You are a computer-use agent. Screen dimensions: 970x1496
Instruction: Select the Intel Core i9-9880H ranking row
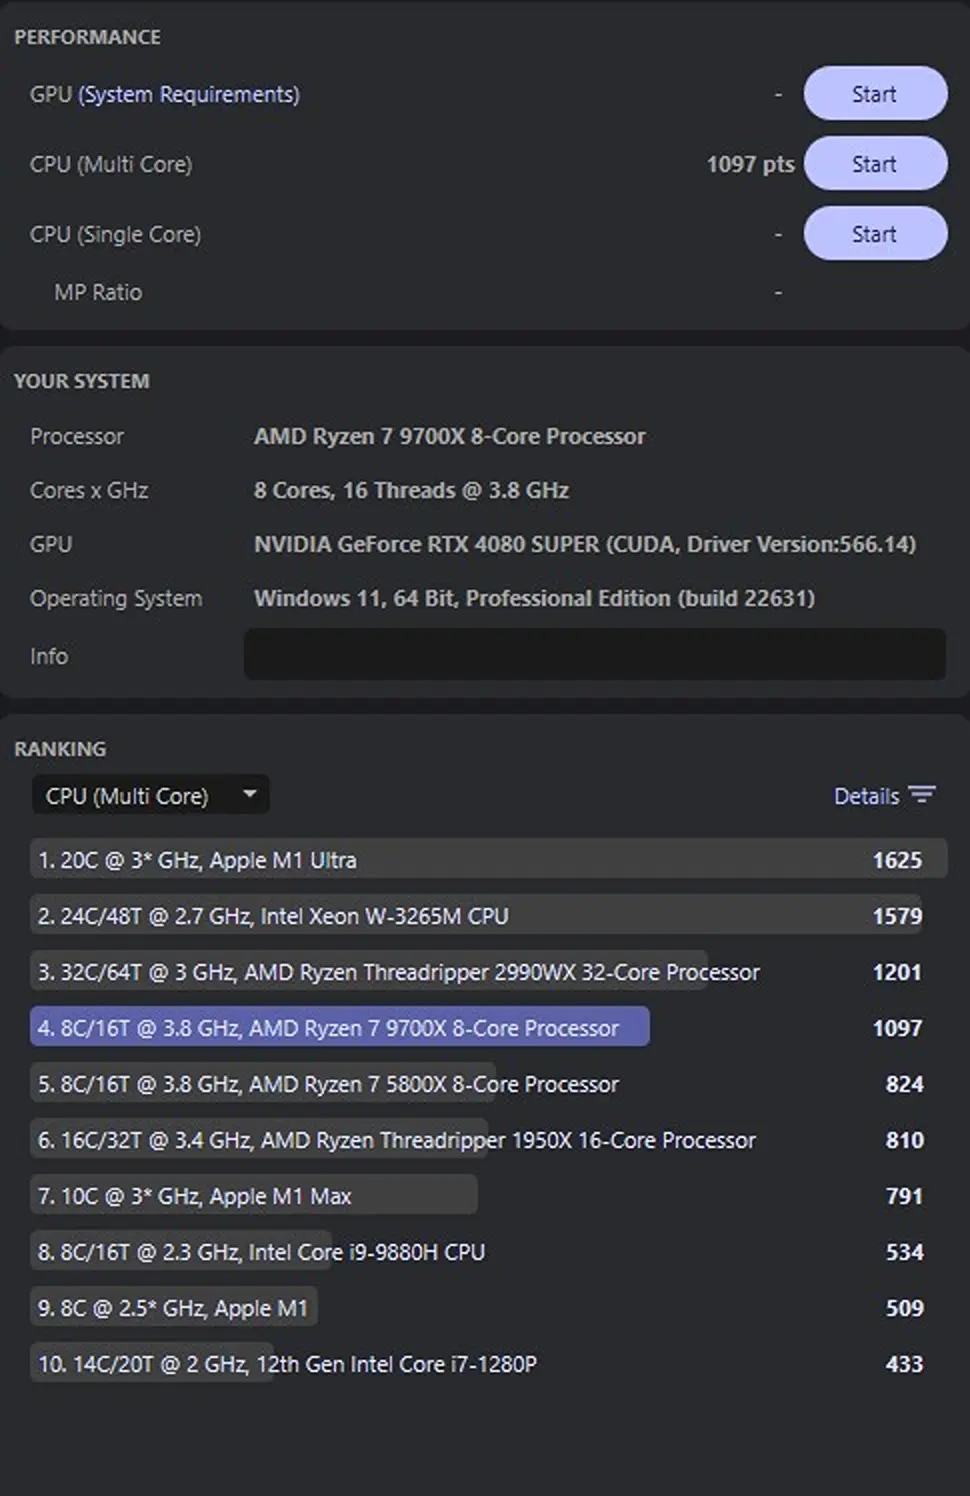coord(488,1252)
